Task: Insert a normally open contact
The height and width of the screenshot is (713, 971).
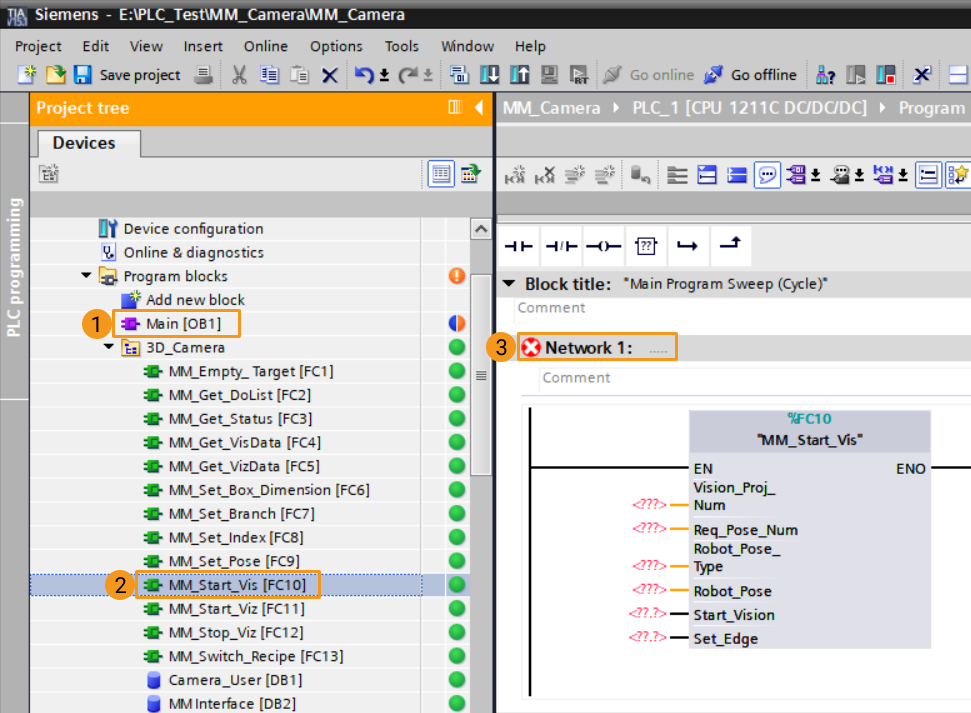Action: click(518, 245)
